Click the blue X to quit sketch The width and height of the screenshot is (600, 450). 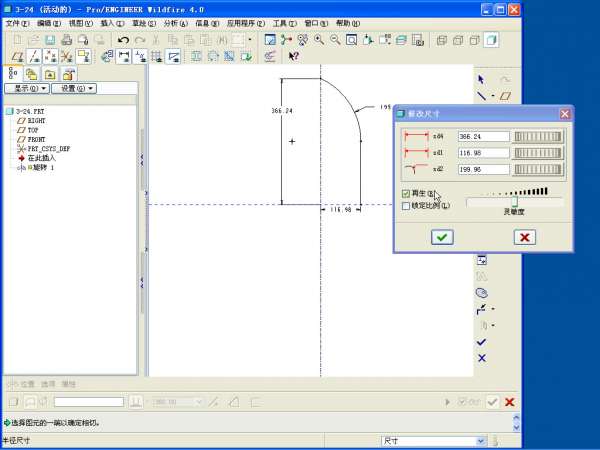pyautogui.click(x=482, y=358)
